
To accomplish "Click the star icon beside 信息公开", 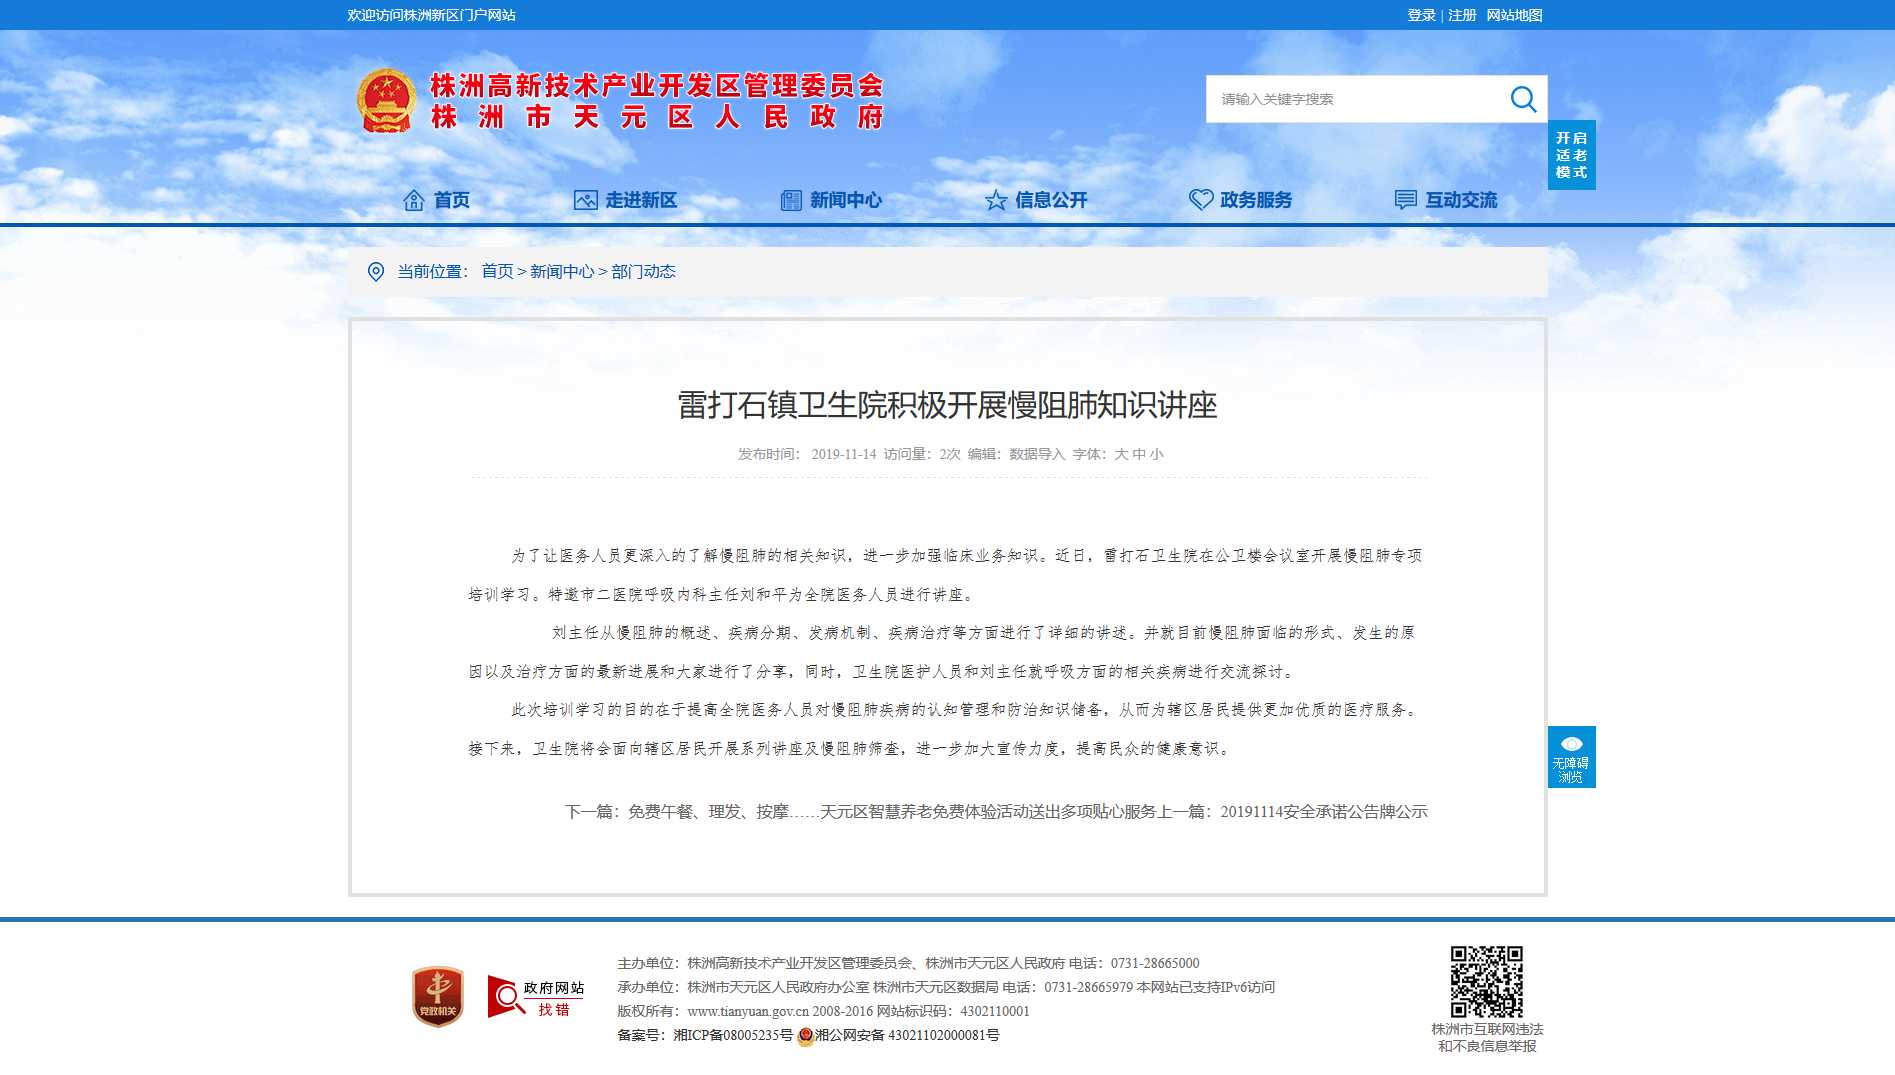I will (996, 200).
